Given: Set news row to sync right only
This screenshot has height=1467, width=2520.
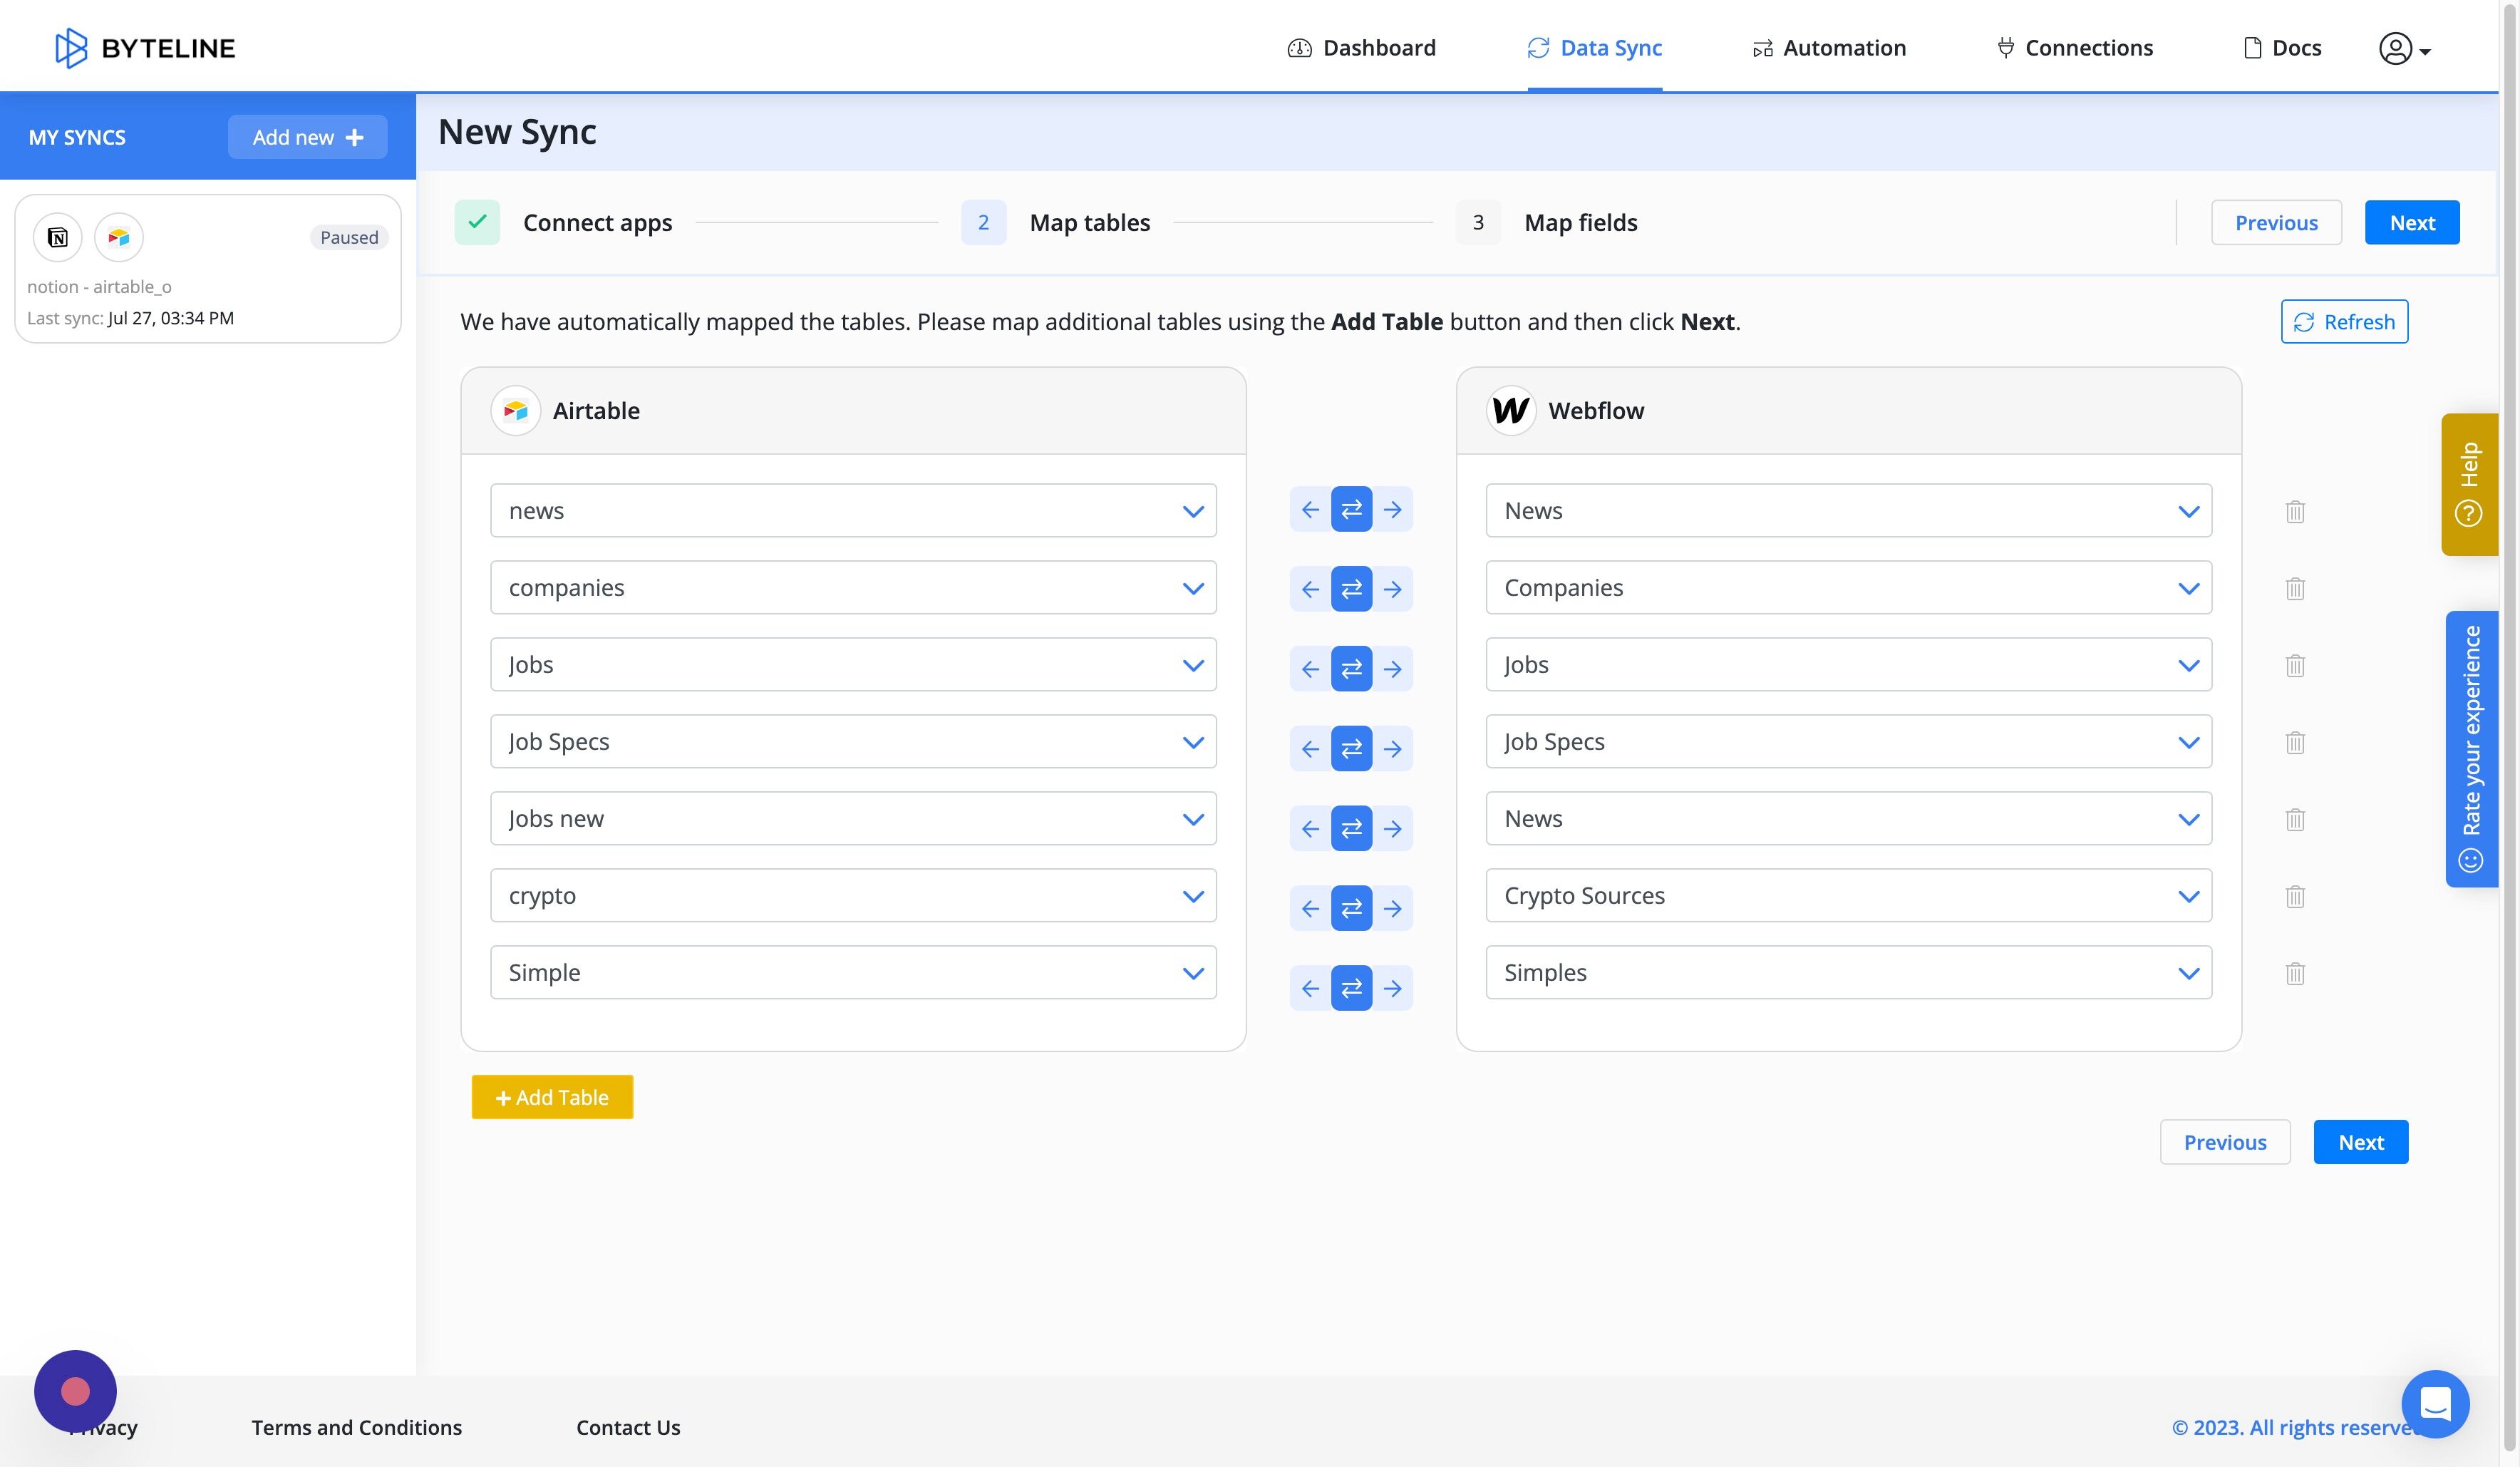Looking at the screenshot, I should 1393,510.
